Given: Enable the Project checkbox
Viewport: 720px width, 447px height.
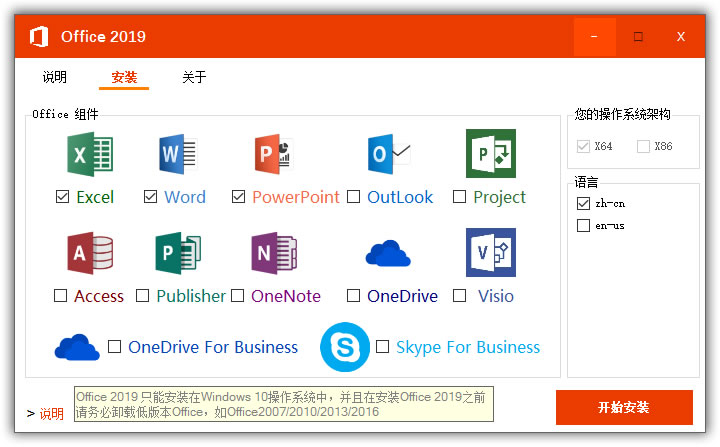Looking at the screenshot, I should [459, 197].
